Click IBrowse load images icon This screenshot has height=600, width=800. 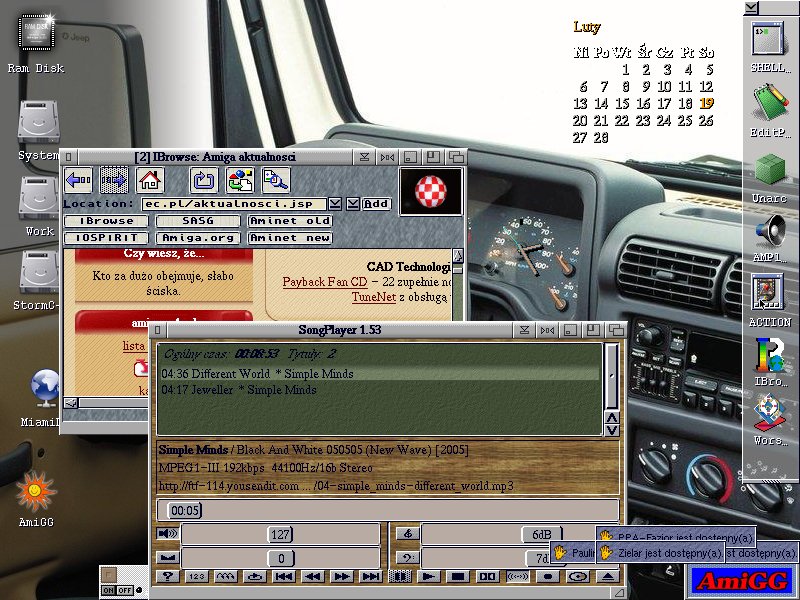point(240,180)
